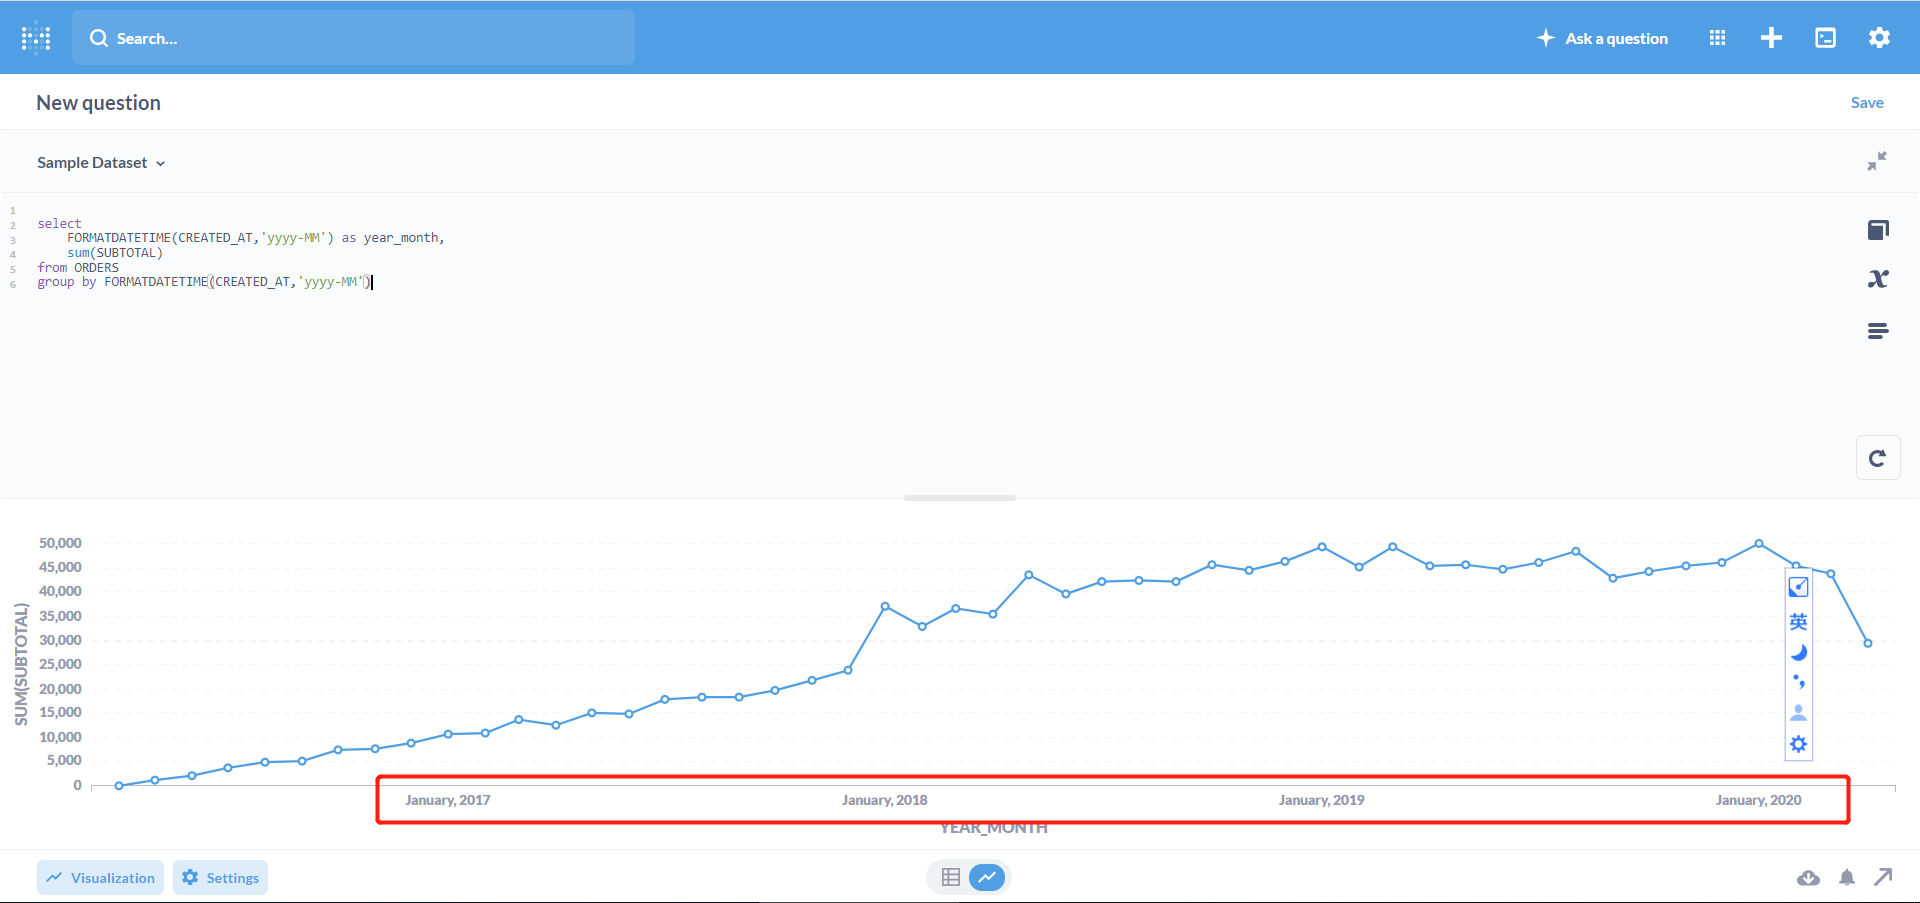
Task: Select Ask a question in the header
Action: (1601, 37)
